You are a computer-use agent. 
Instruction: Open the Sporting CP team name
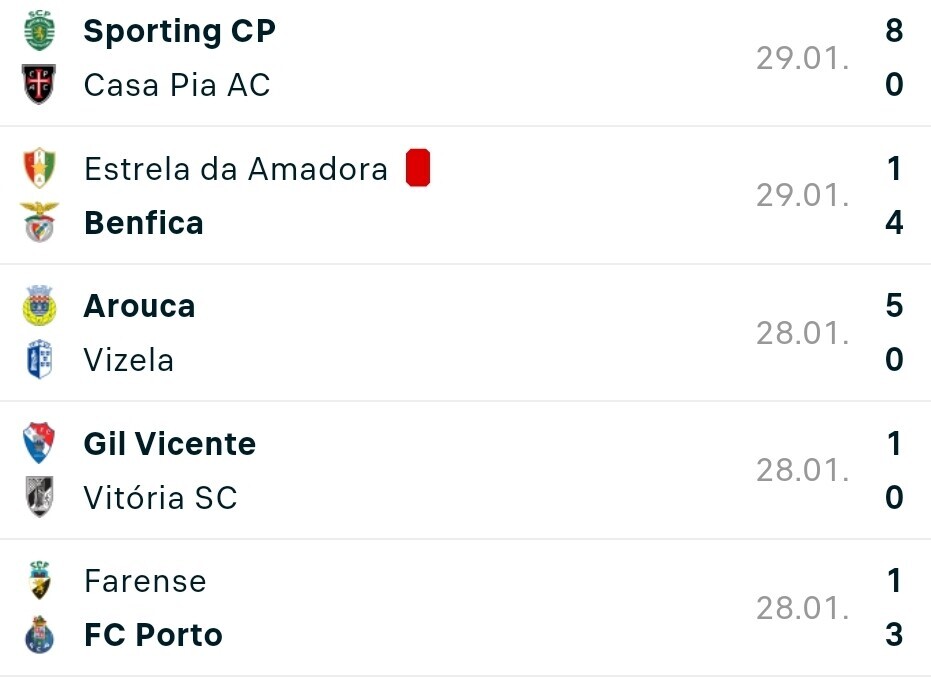[179, 31]
